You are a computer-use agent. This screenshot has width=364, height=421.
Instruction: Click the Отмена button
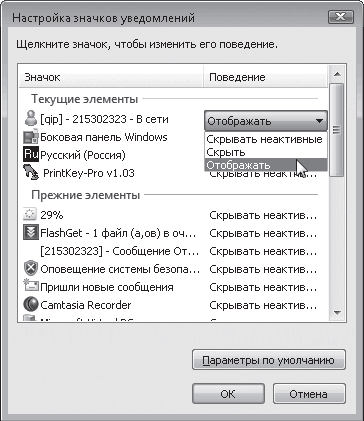(309, 394)
